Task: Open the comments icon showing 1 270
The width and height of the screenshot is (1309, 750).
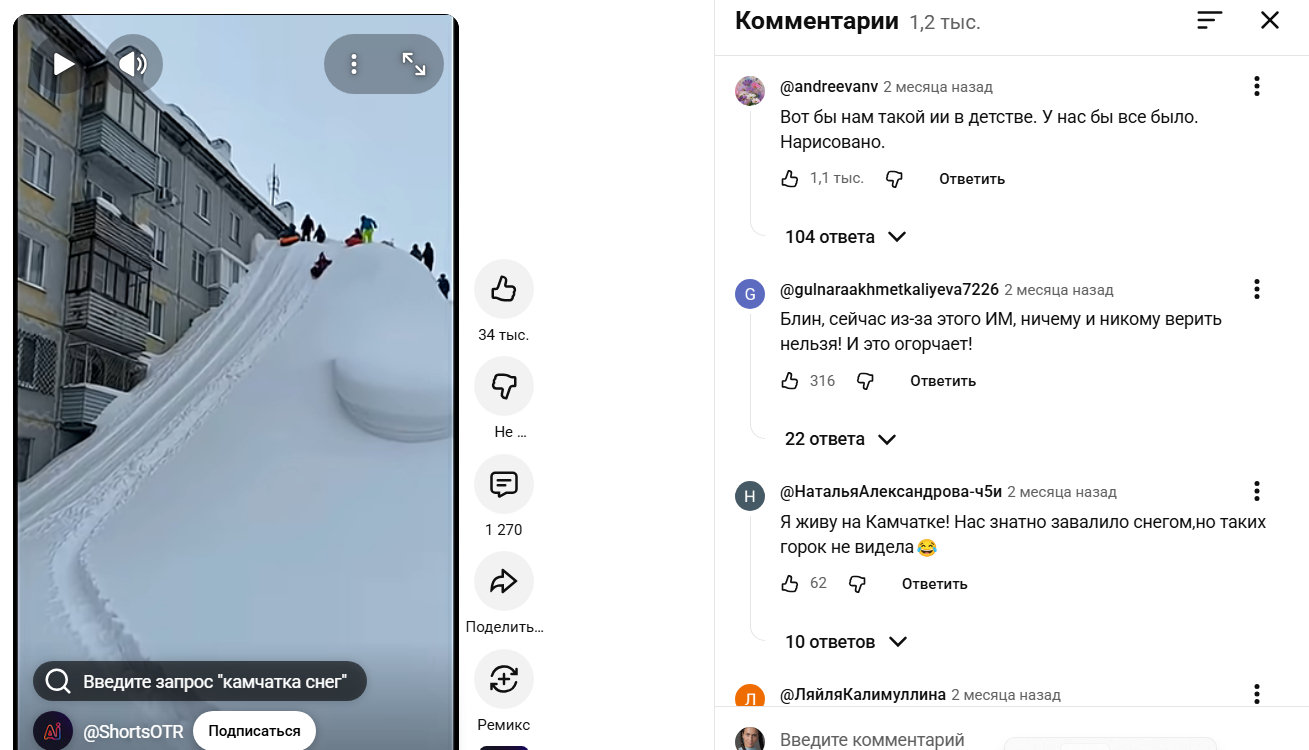Action: pyautogui.click(x=504, y=485)
